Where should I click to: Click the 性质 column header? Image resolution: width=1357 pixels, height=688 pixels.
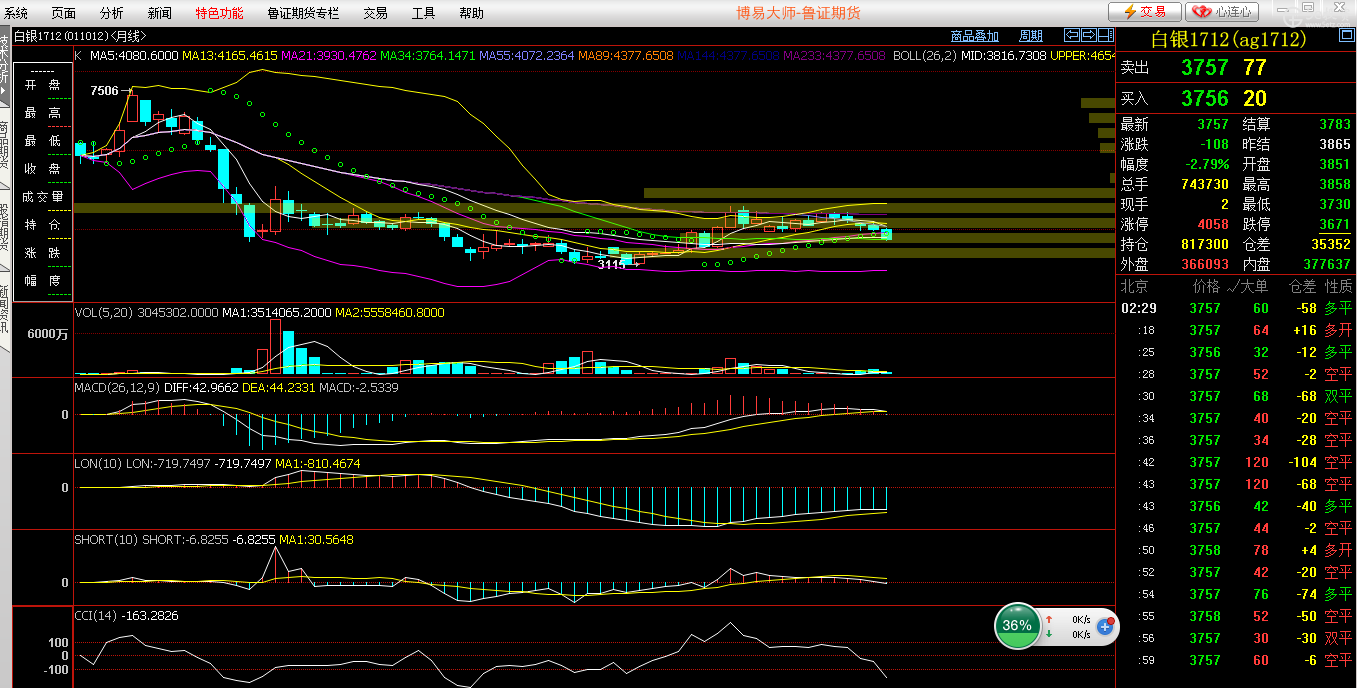(x=1338, y=287)
